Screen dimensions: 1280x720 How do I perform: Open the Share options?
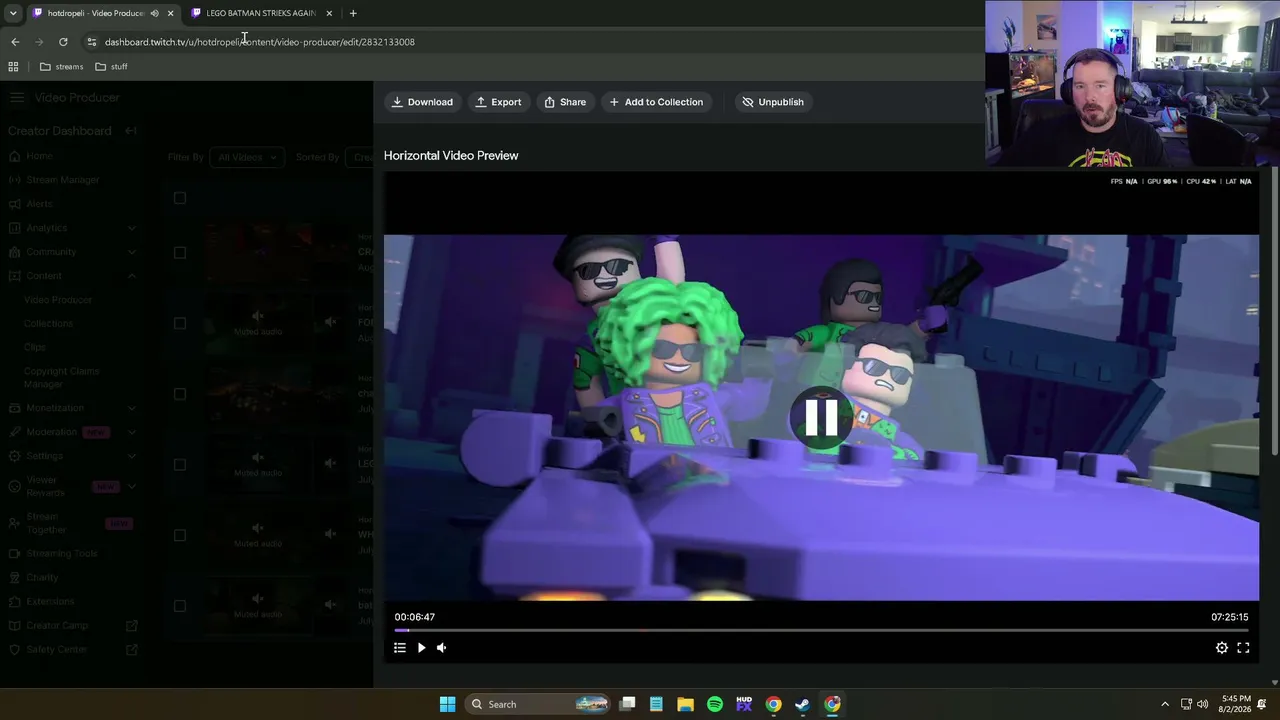point(565,102)
